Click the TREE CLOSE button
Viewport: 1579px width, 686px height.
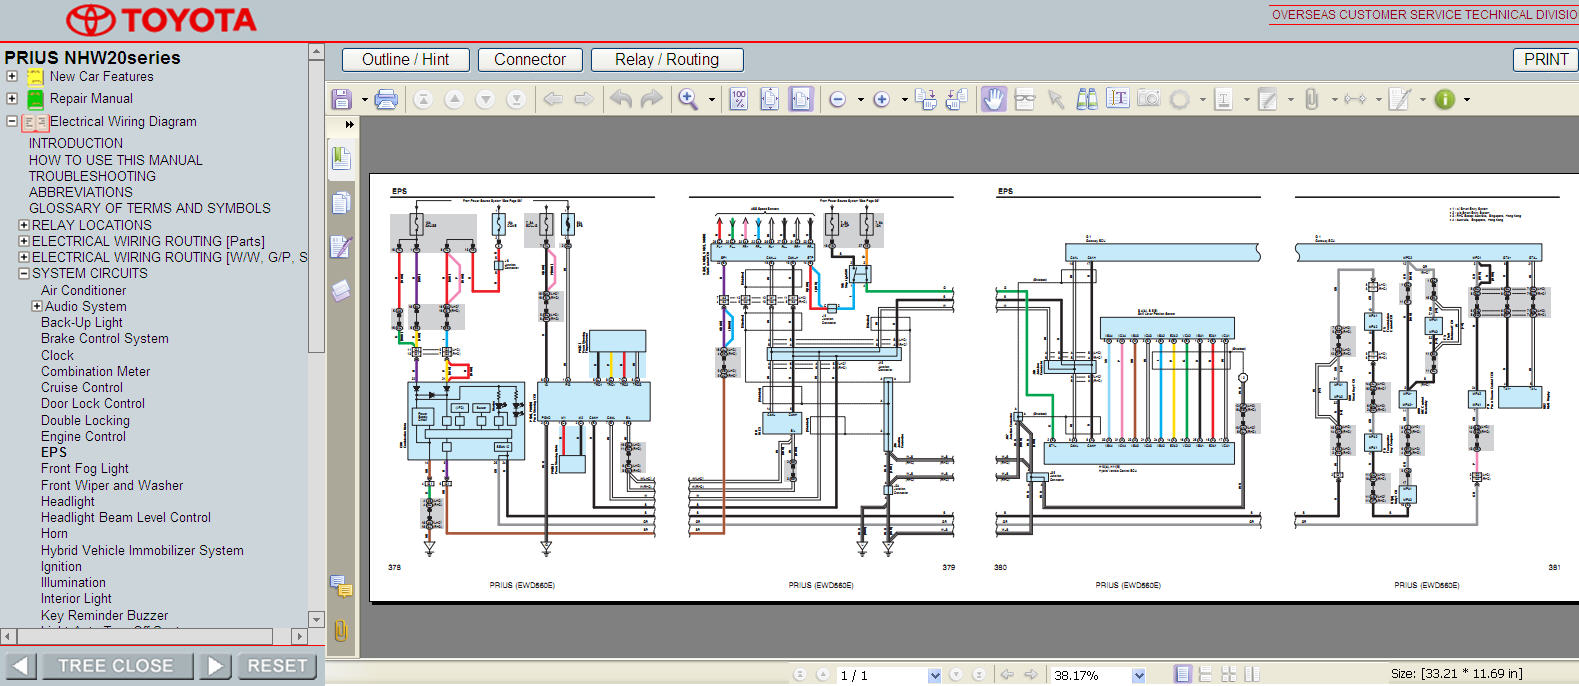coord(115,666)
